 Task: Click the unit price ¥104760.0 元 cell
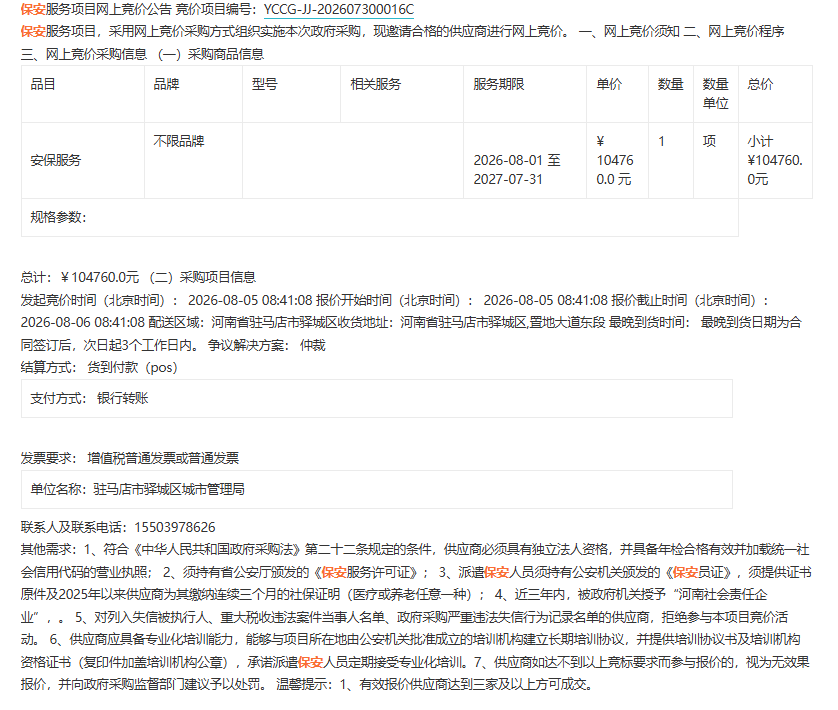click(617, 160)
